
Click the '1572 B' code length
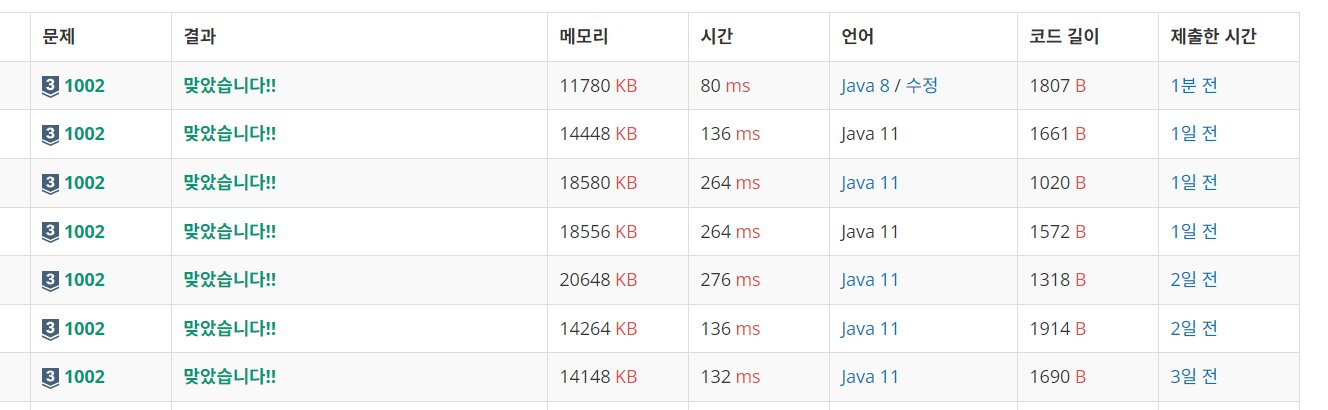pyautogui.click(x=1057, y=232)
